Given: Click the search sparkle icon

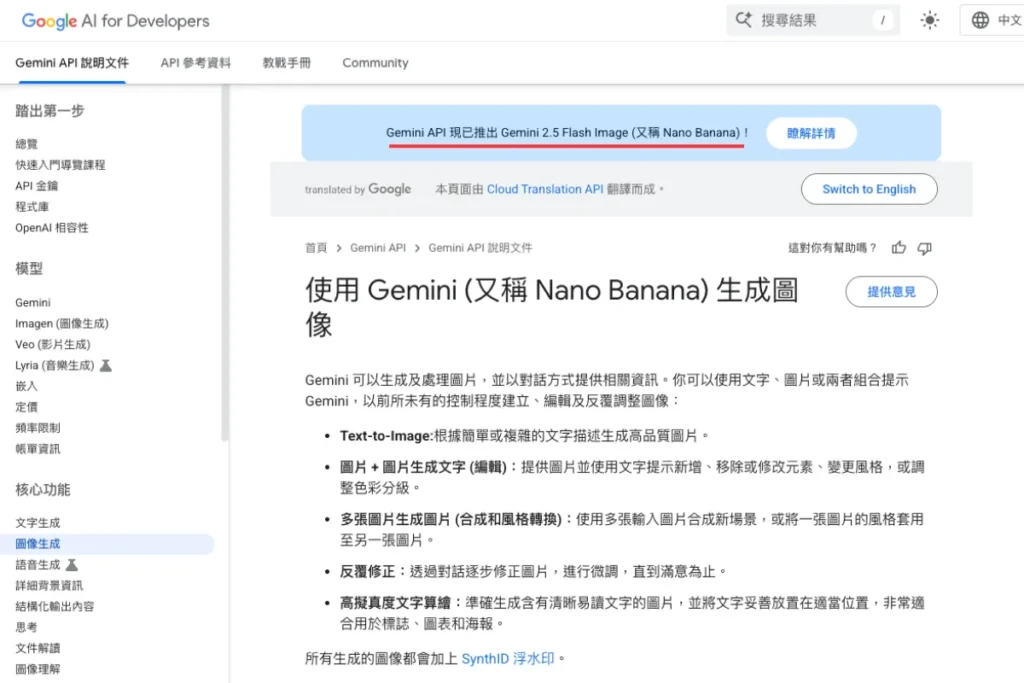Looking at the screenshot, I should [743, 20].
